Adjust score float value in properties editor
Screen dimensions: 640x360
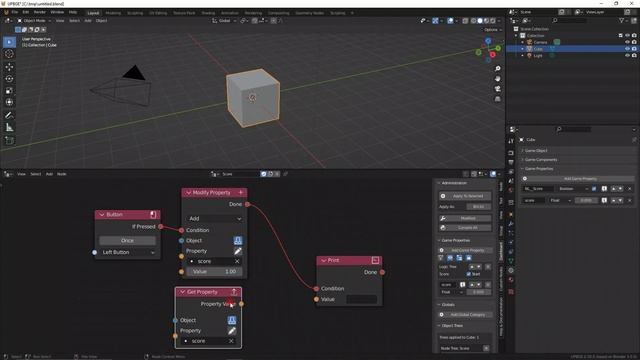coord(587,200)
